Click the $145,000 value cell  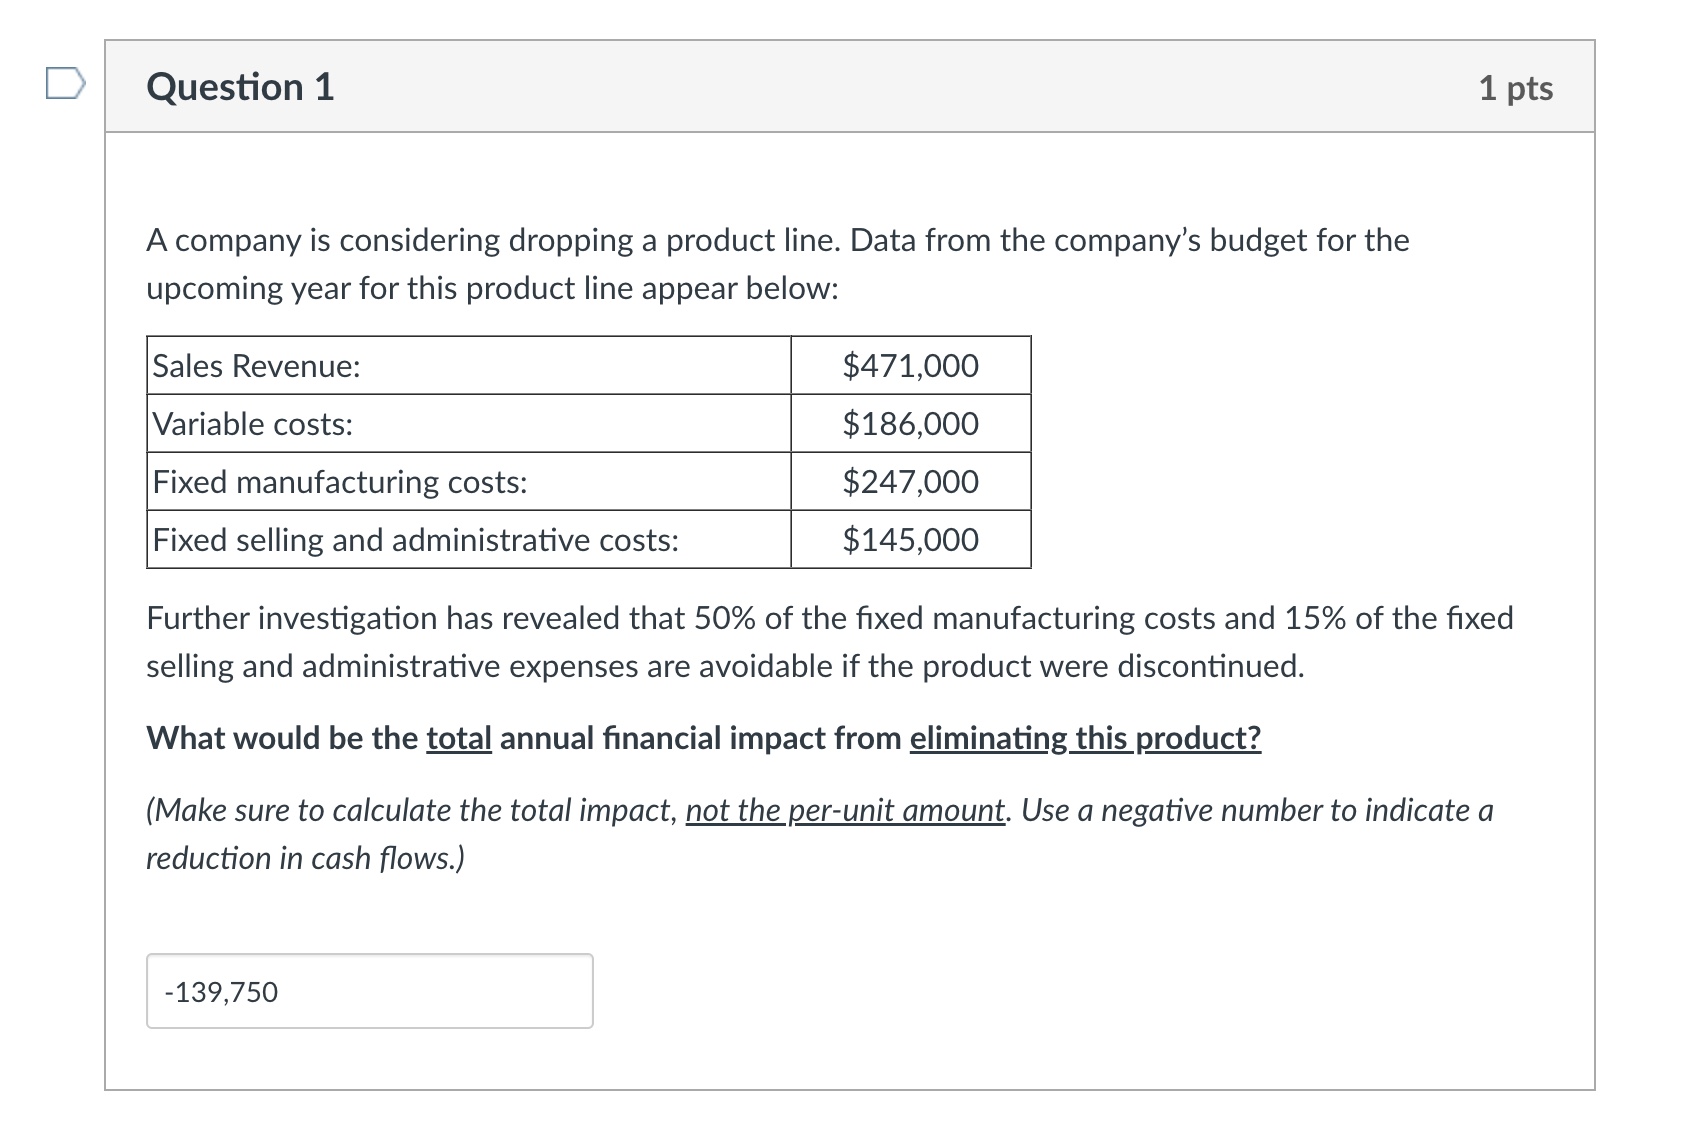coord(910,541)
